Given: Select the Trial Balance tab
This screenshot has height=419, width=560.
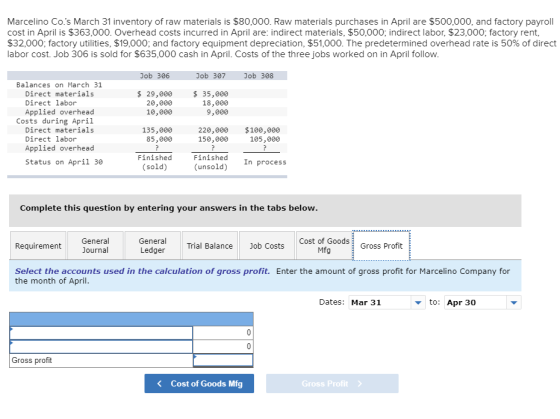Looking at the screenshot, I should (210, 246).
